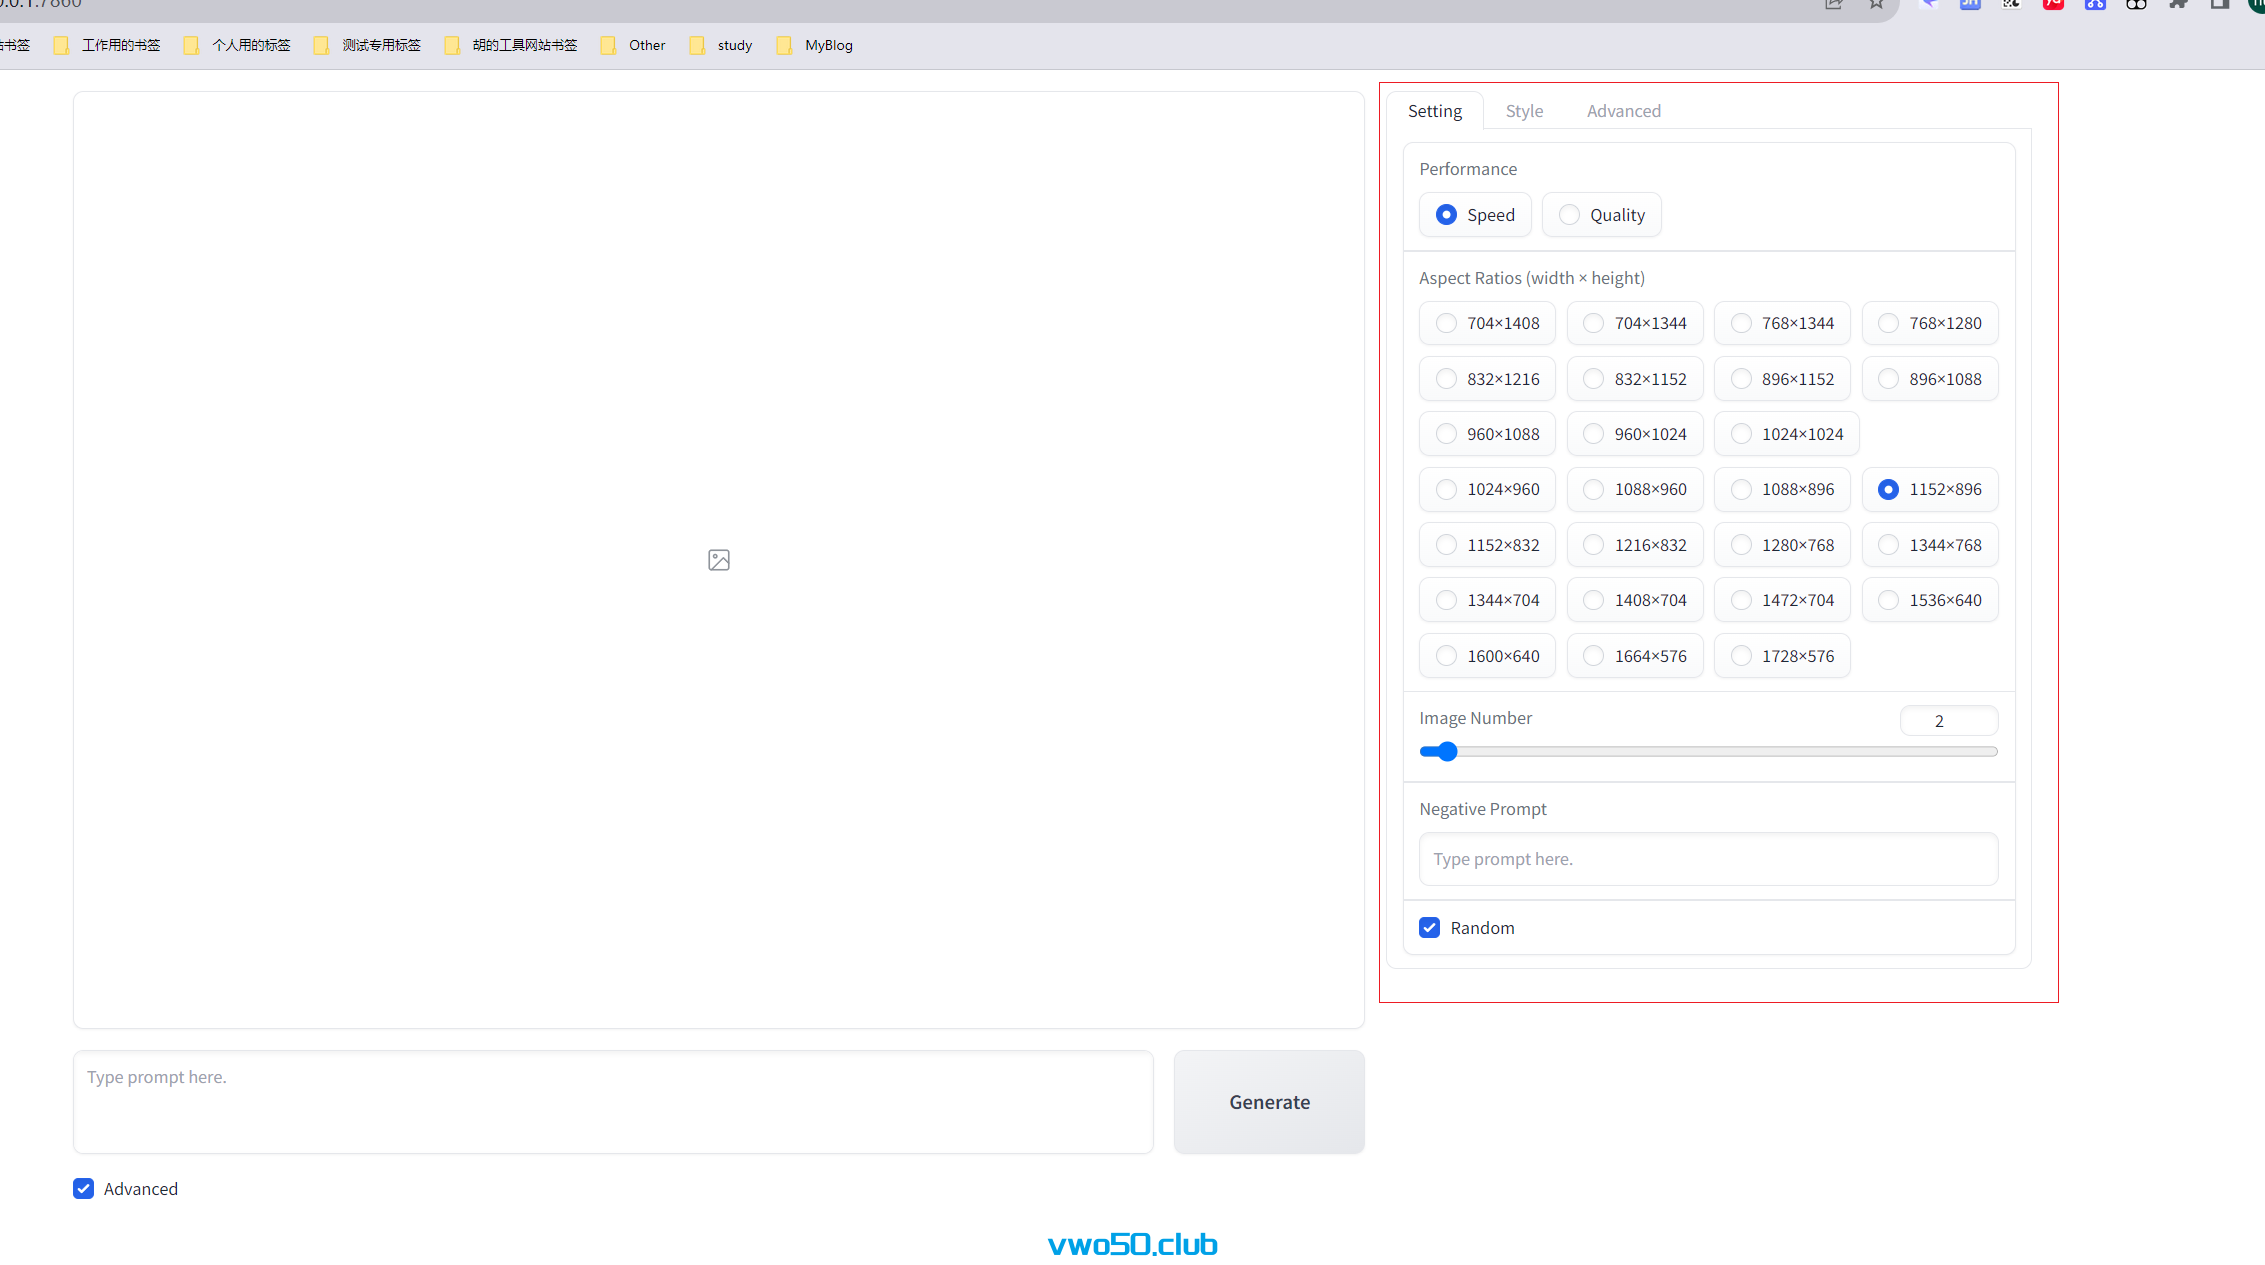Click the Negative Prompt text field
2265x1265 pixels.
click(1708, 859)
